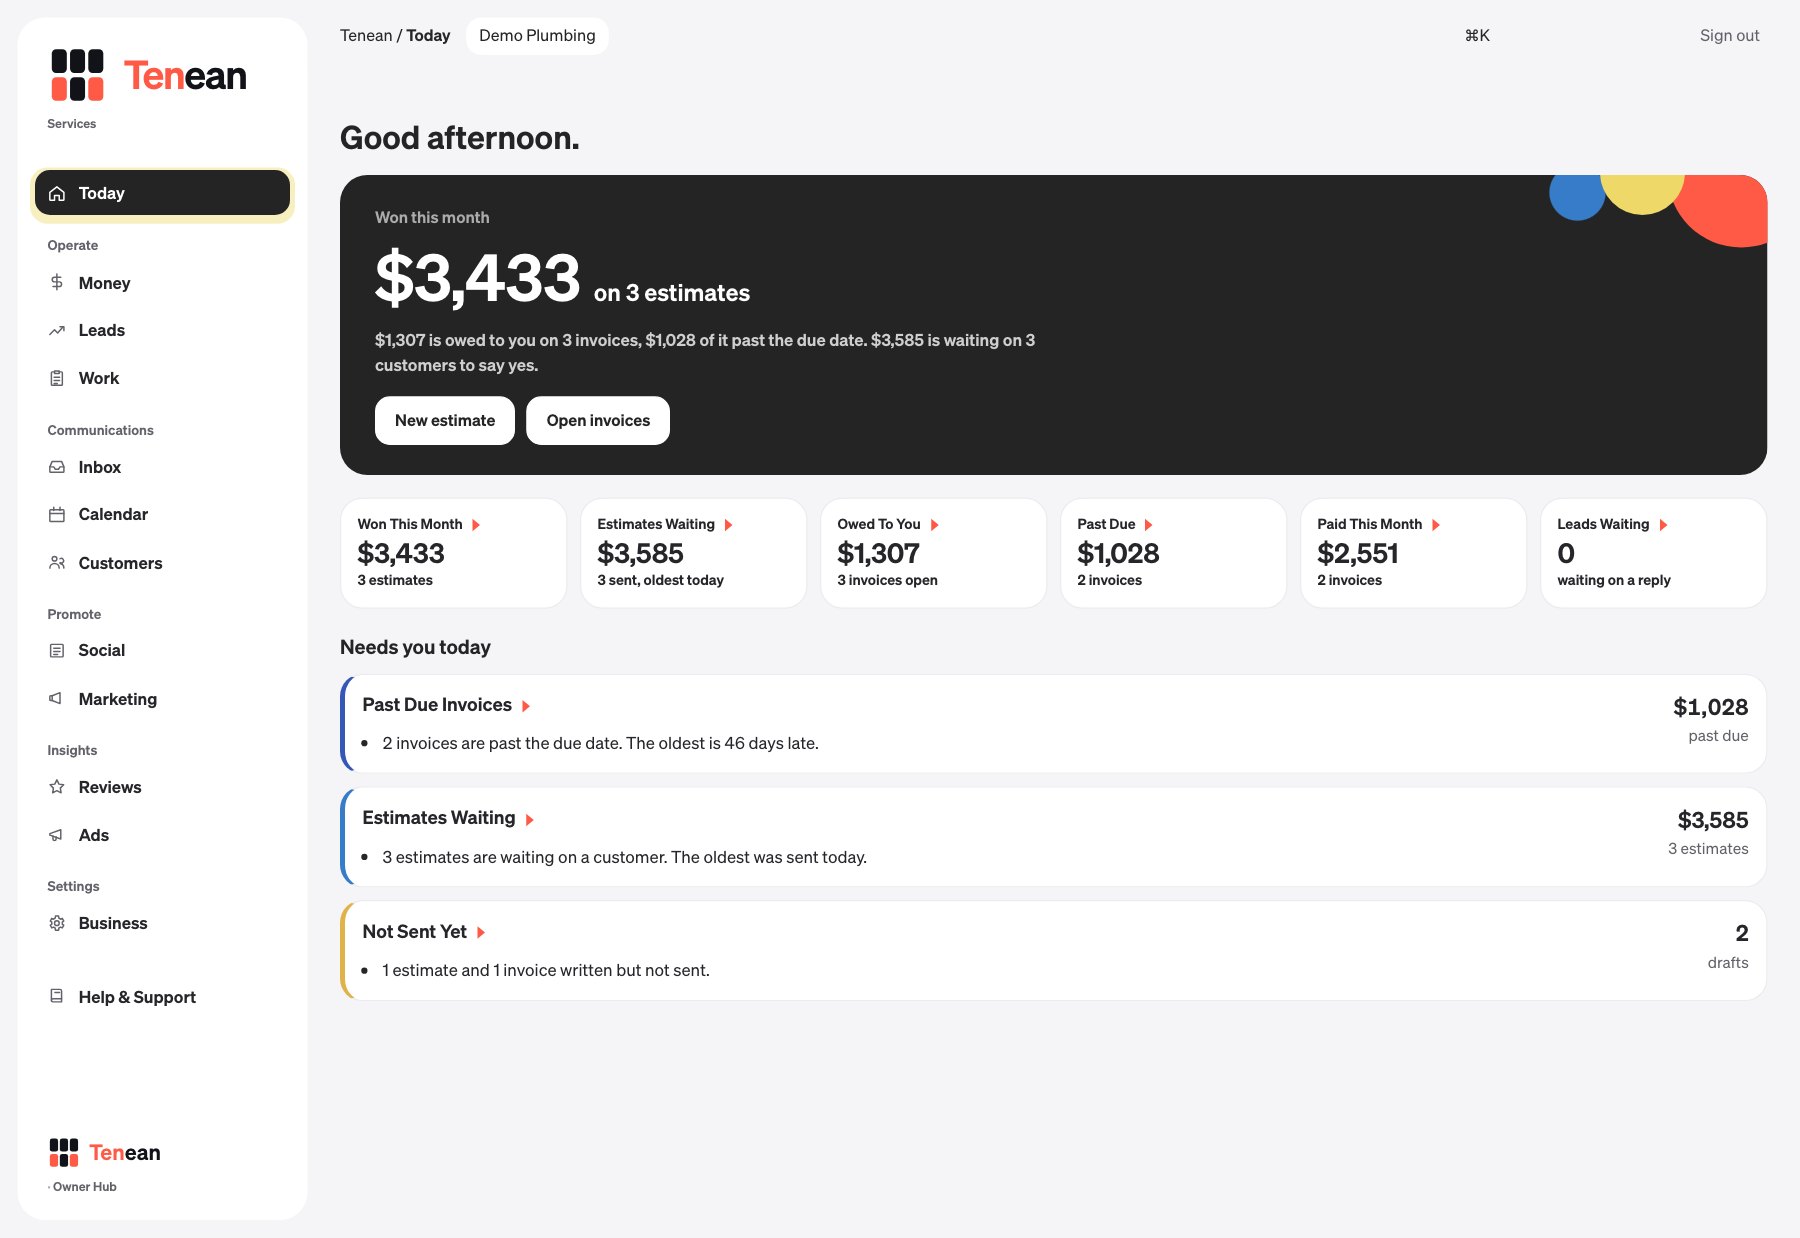
Task: Click the "2 drafts" count
Action: coord(1728,946)
